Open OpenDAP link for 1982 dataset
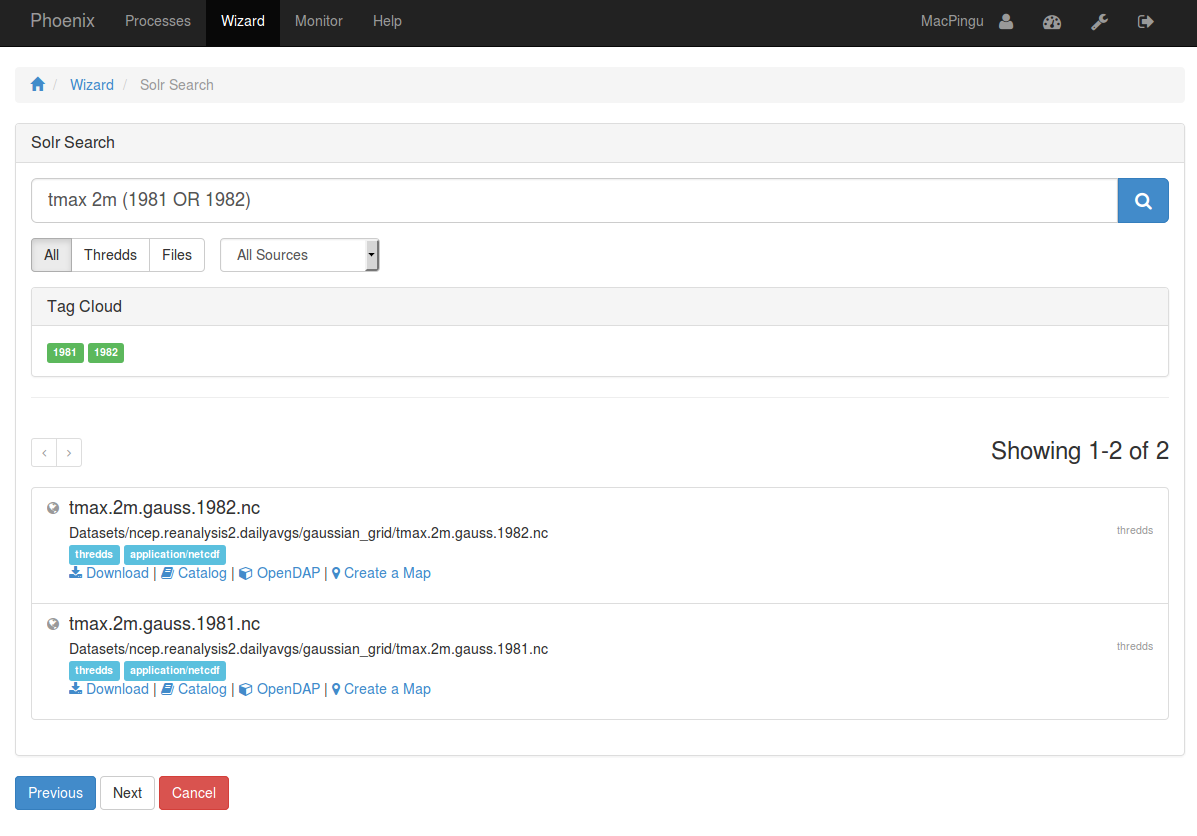 point(279,573)
